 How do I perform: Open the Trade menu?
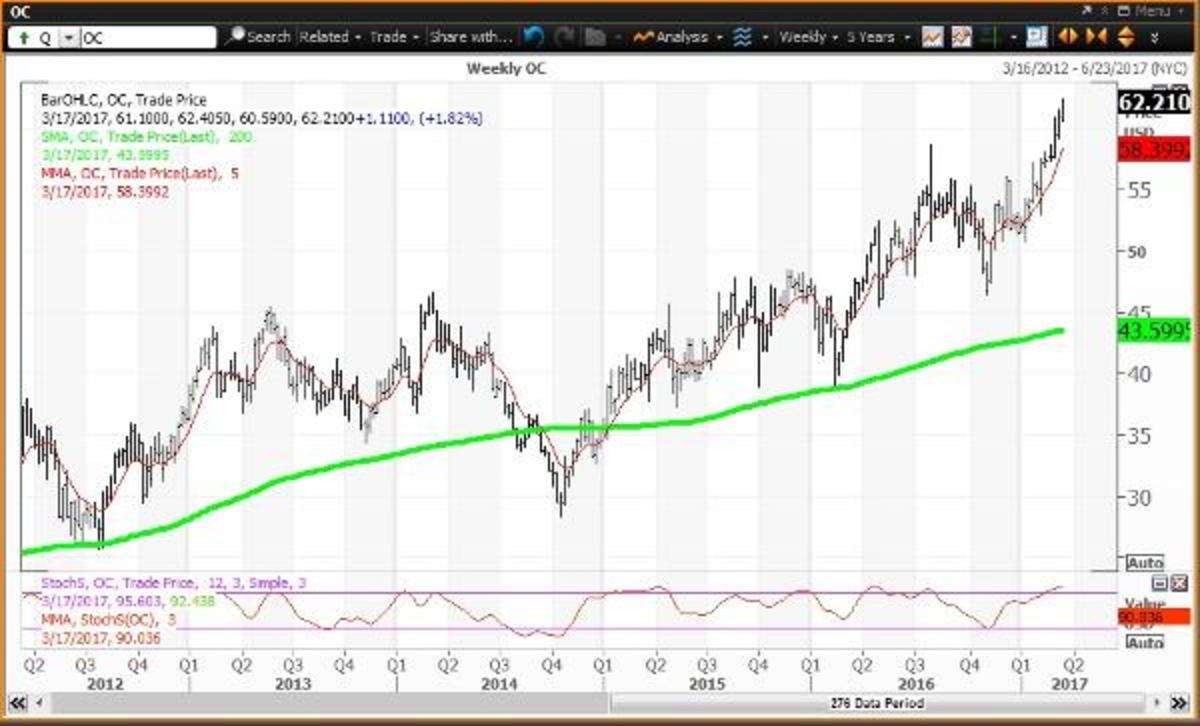click(x=393, y=37)
